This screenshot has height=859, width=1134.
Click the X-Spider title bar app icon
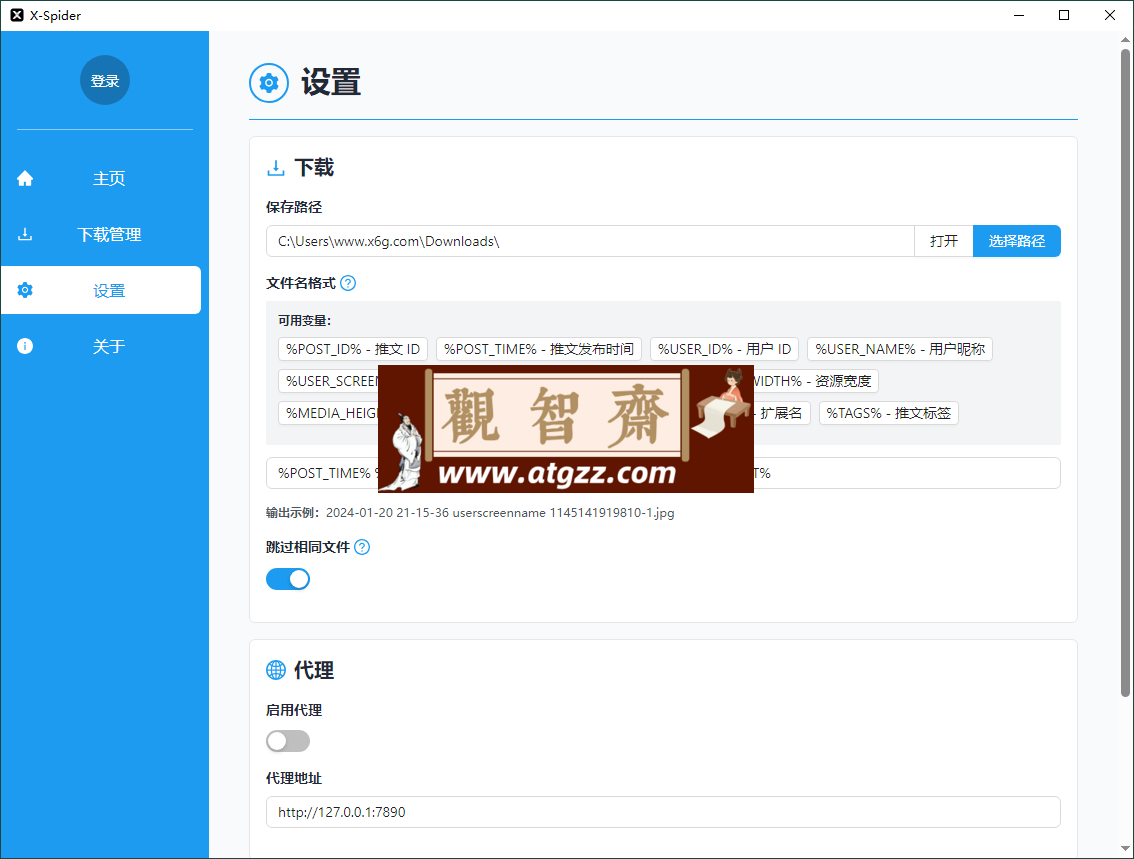tap(17, 15)
